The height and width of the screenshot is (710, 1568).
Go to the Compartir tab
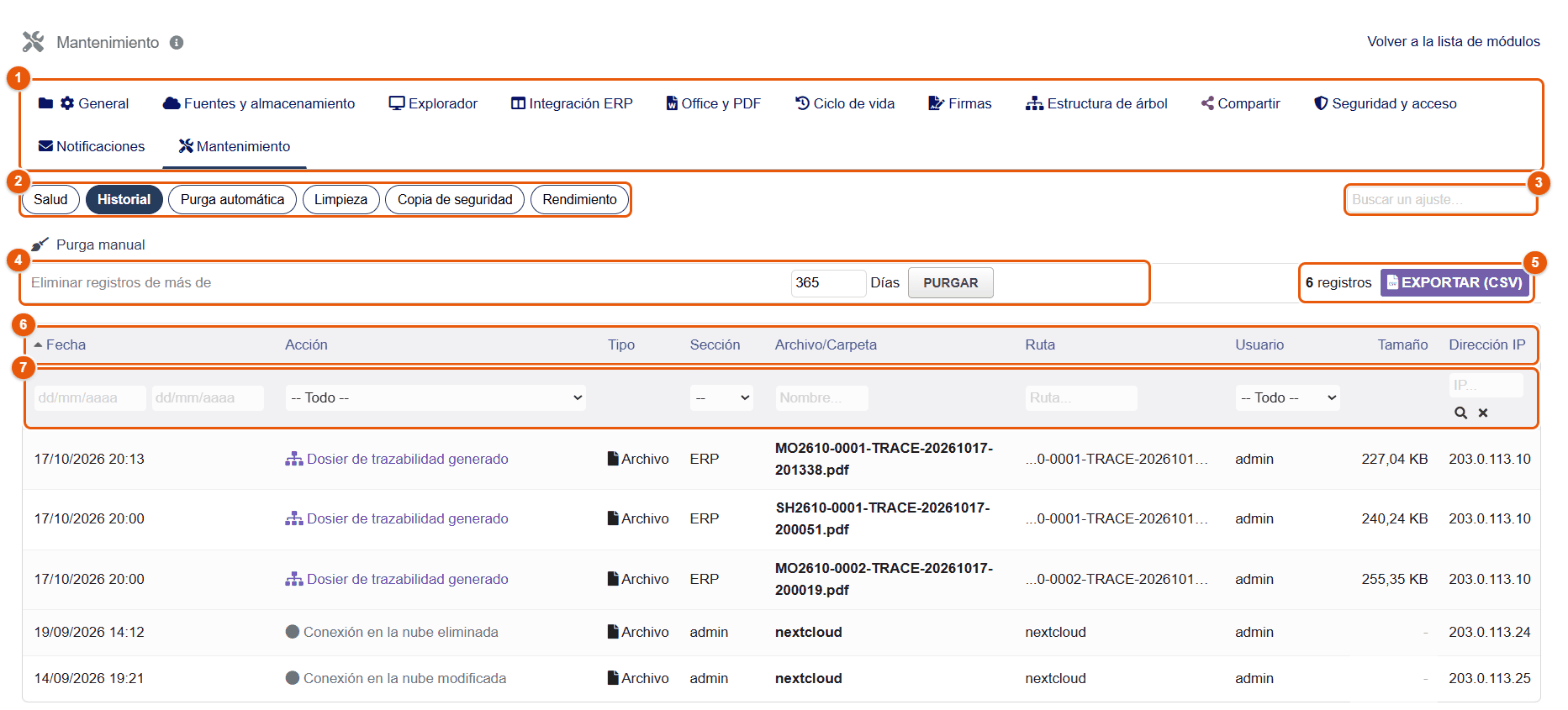click(x=1240, y=103)
